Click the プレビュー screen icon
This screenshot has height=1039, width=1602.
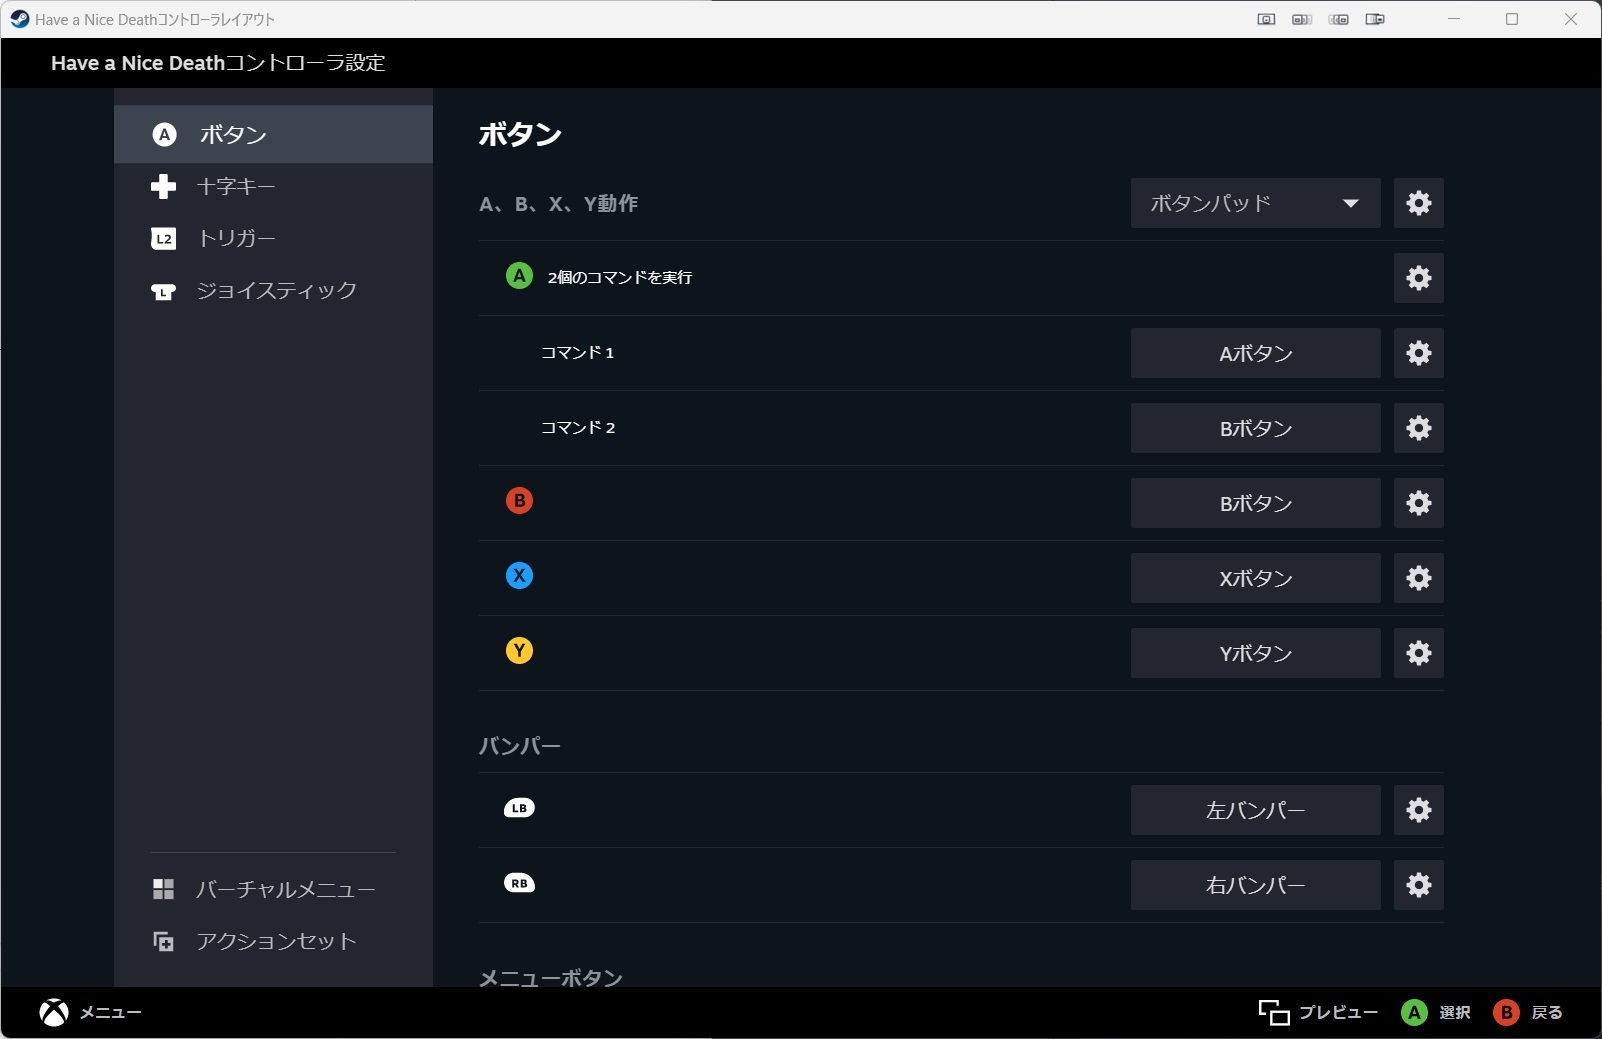(1273, 1012)
